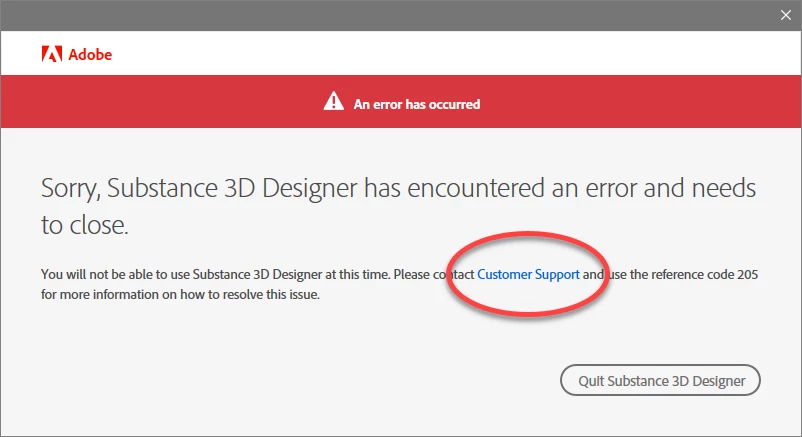Open the Customer Support link
Viewport: 802px width, 437px height.
(x=528, y=275)
